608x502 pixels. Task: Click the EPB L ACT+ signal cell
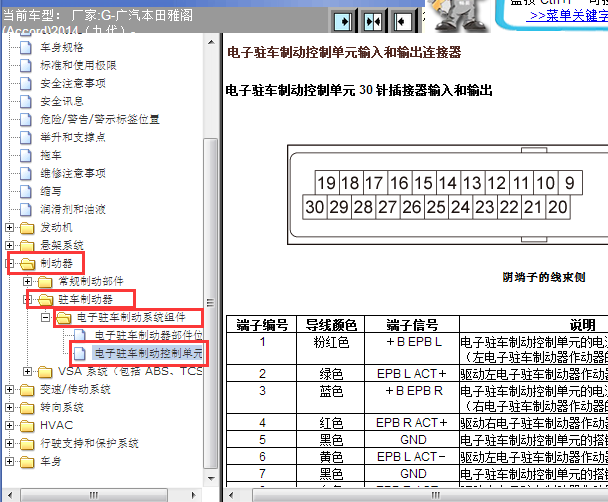pyautogui.click(x=412, y=374)
